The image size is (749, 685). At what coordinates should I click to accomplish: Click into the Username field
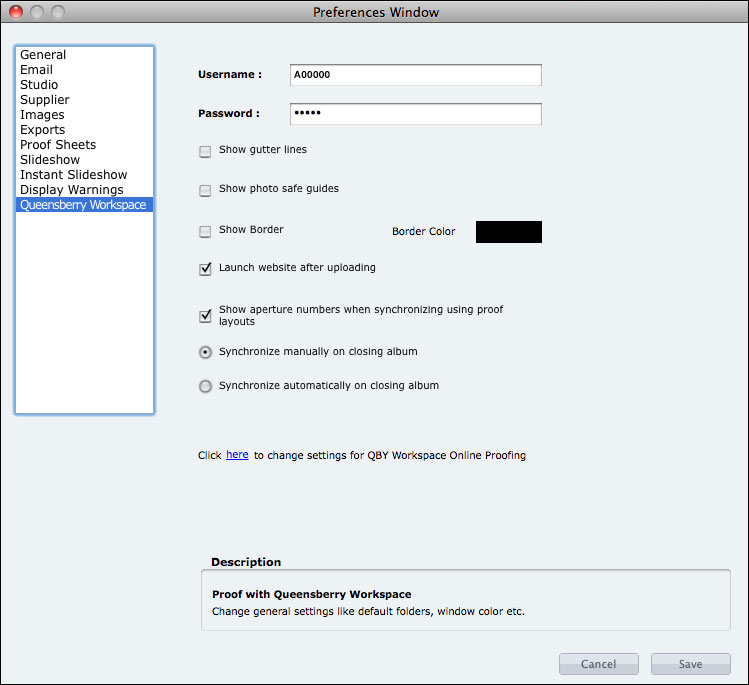click(416, 75)
